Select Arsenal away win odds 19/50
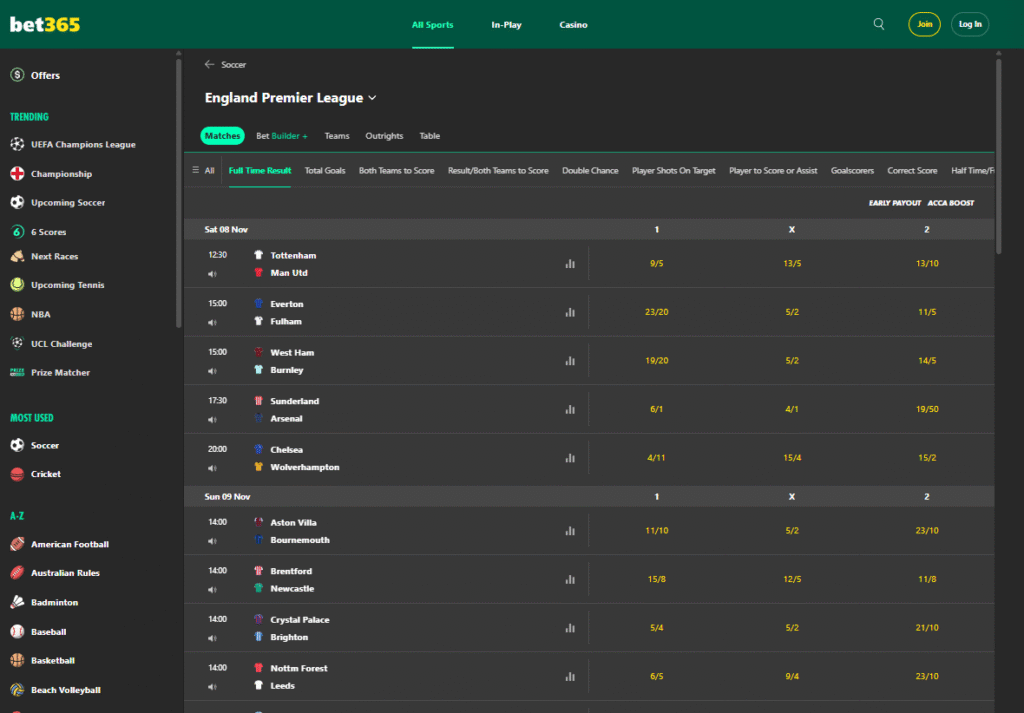This screenshot has height=713, width=1024. pyautogui.click(x=926, y=409)
